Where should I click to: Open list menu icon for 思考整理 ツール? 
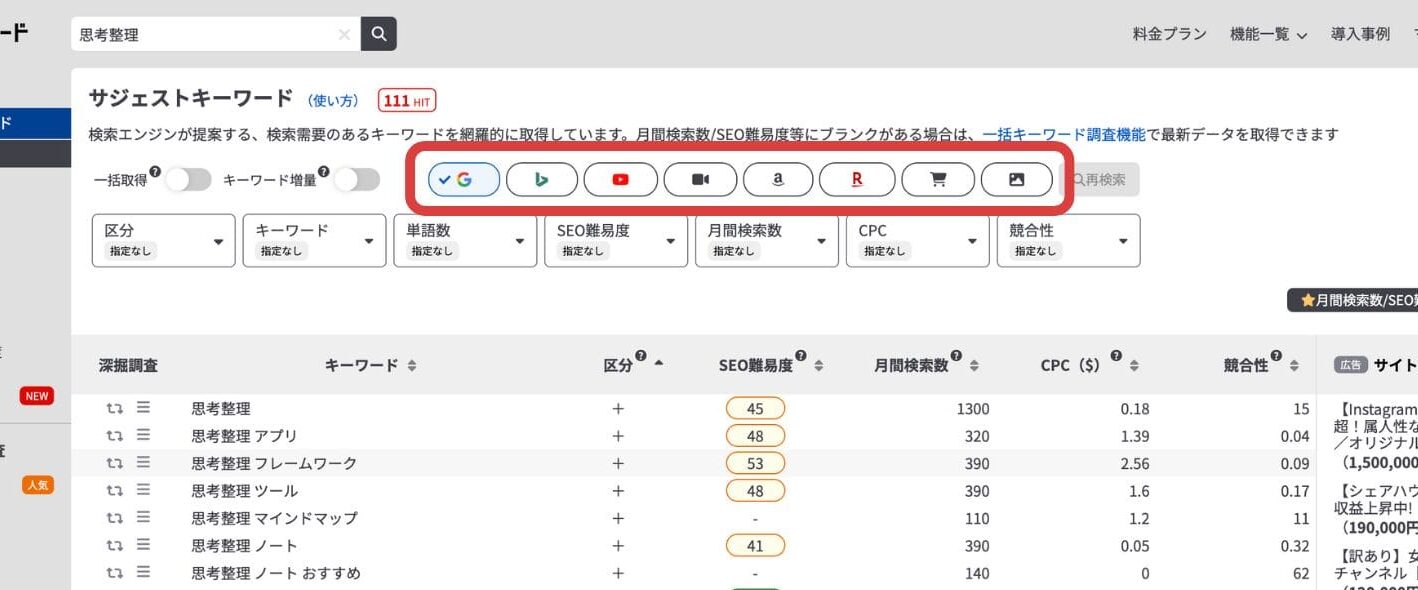(x=143, y=490)
